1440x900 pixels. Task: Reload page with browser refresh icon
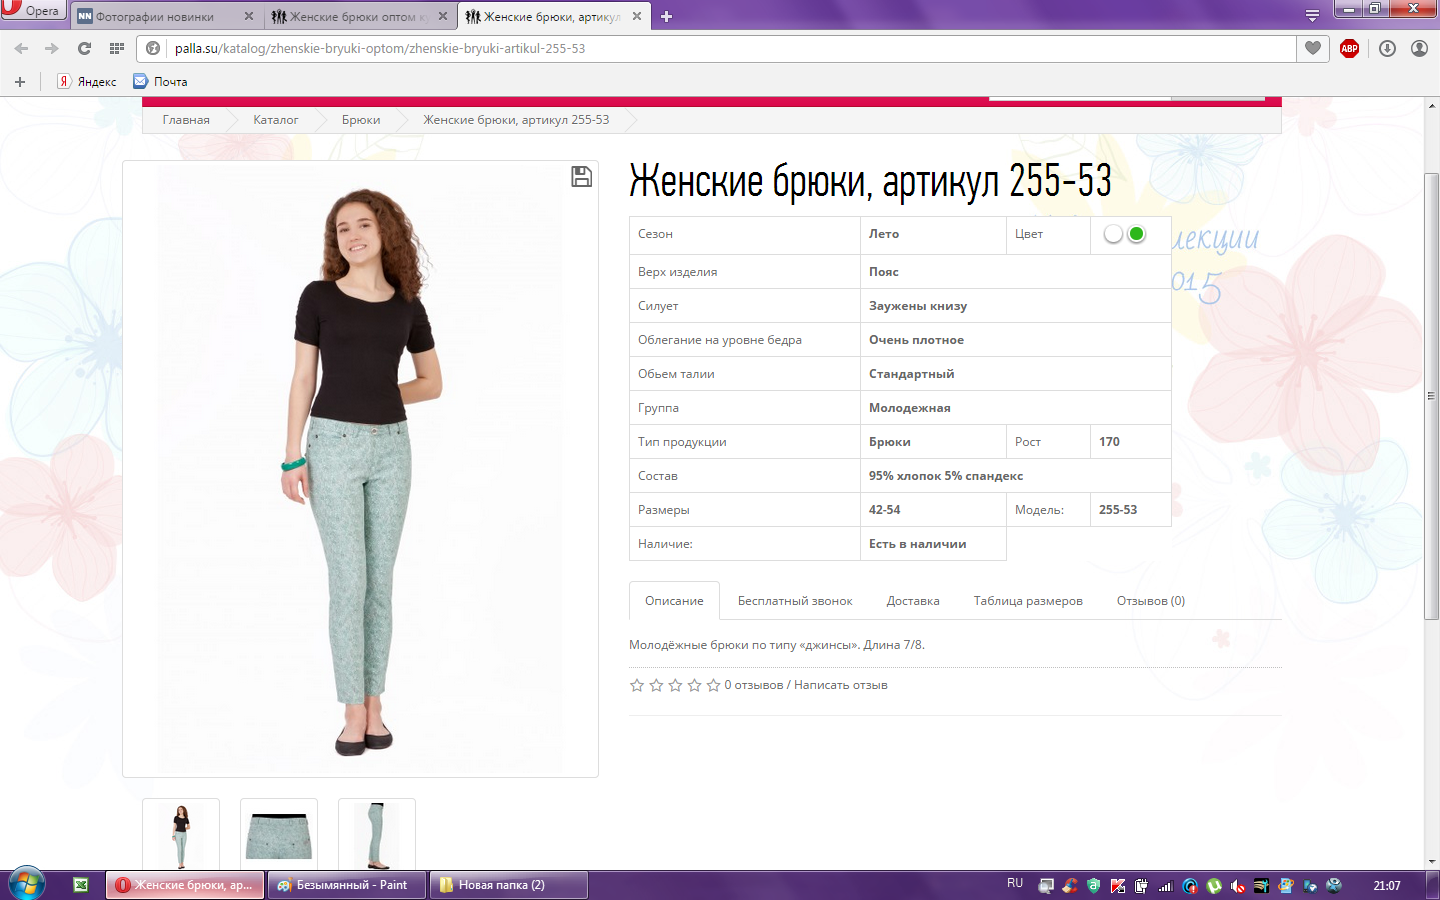[x=84, y=48]
